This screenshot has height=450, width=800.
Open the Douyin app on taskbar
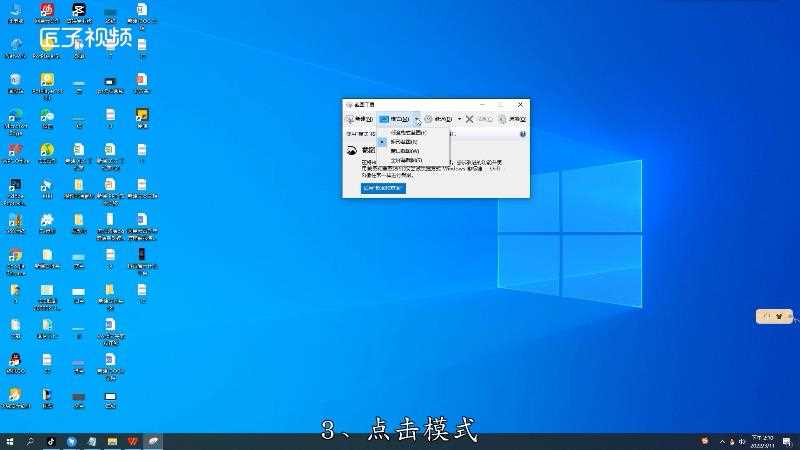[51, 442]
